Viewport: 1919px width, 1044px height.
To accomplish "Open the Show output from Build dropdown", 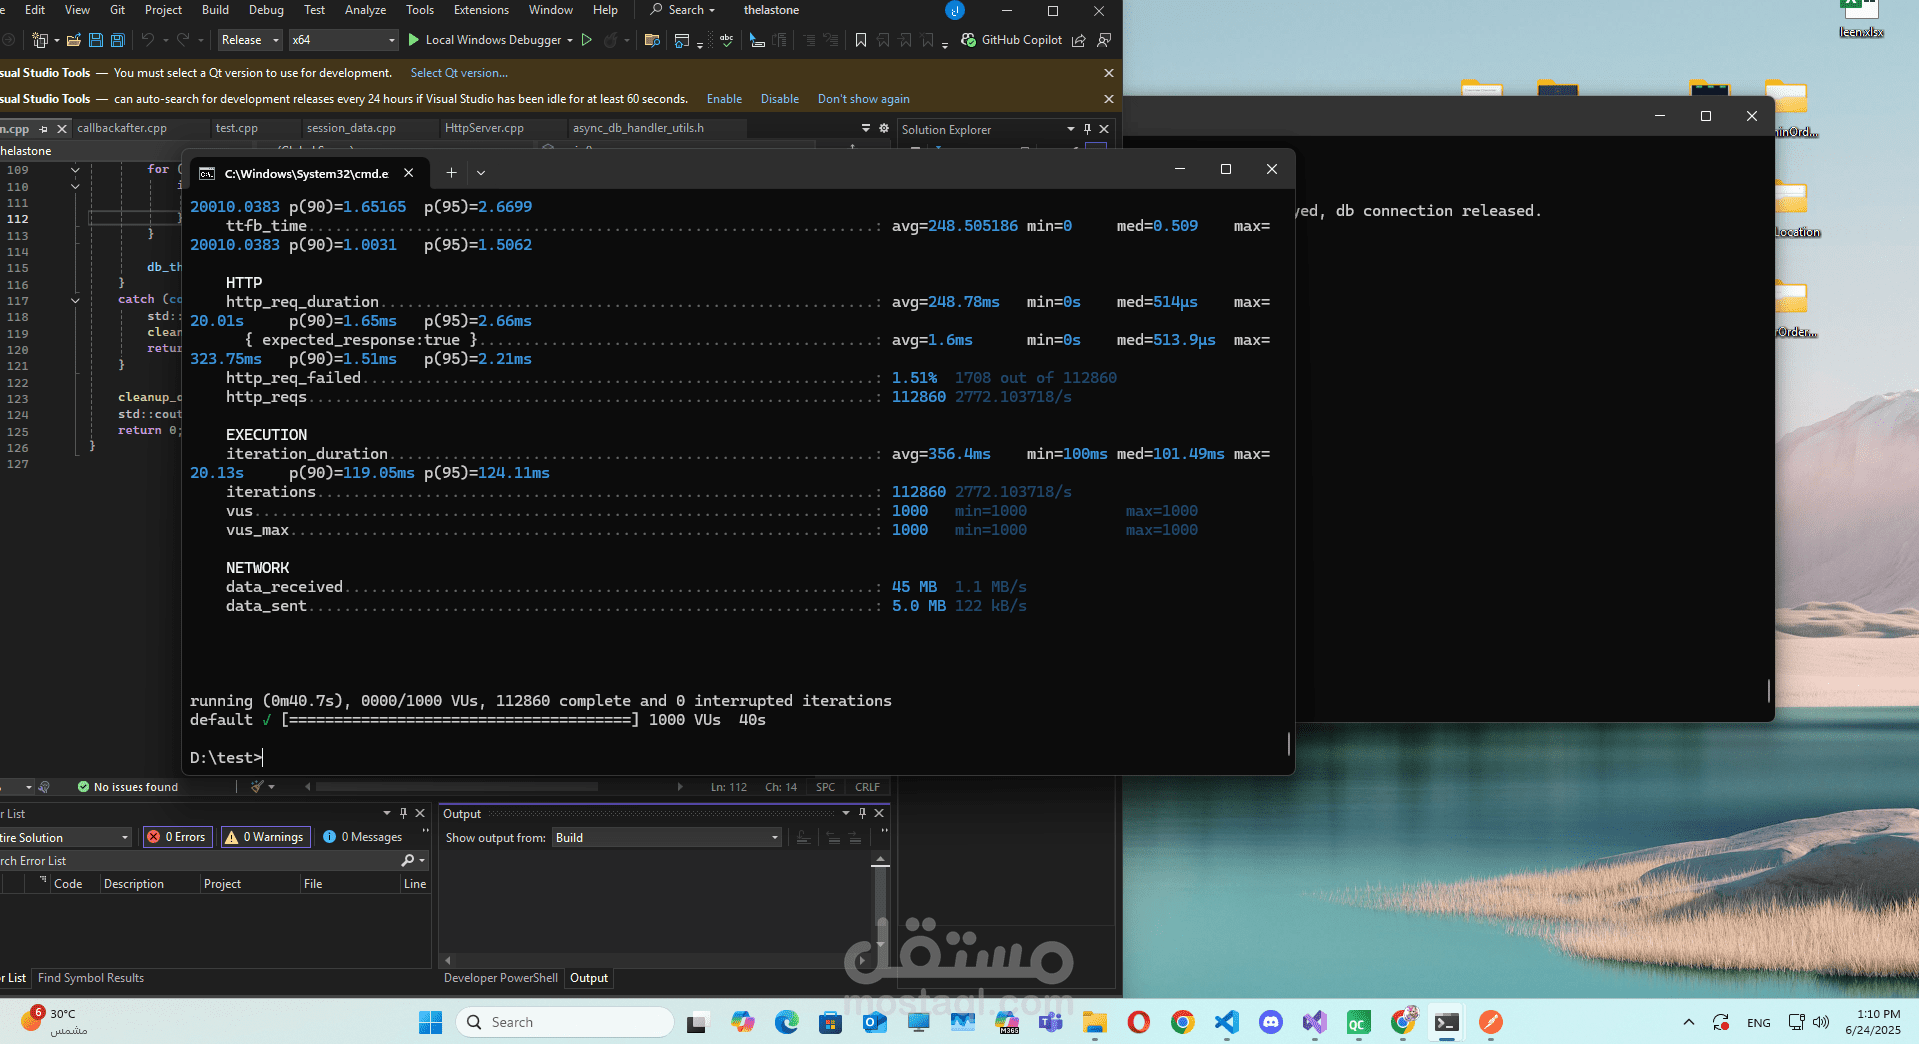I will [x=667, y=838].
